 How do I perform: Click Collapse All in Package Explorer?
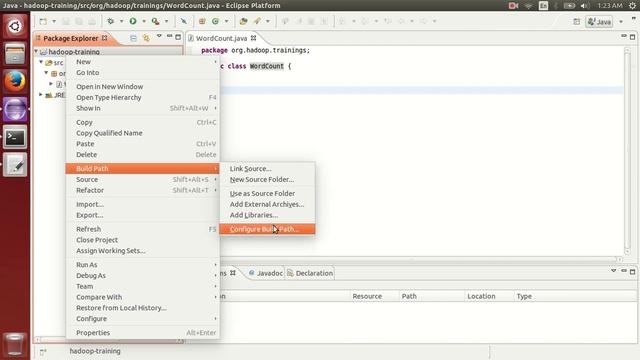pyautogui.click(x=133, y=38)
